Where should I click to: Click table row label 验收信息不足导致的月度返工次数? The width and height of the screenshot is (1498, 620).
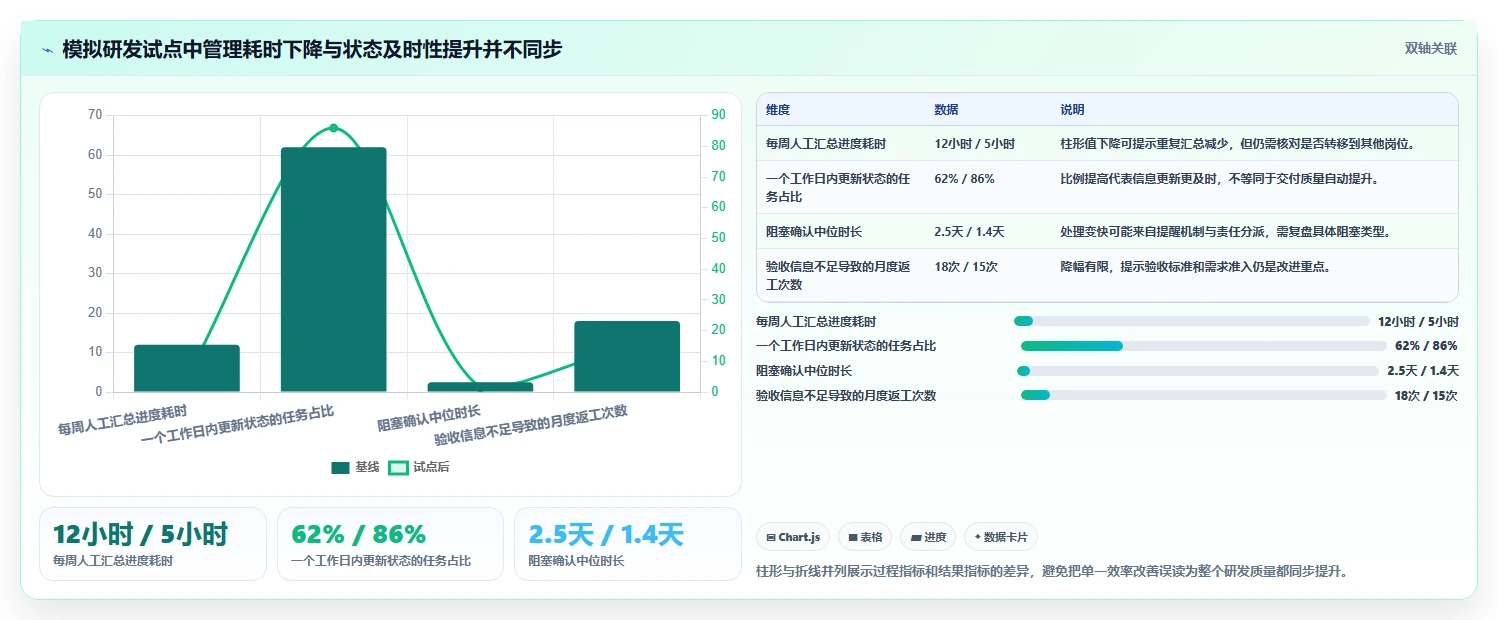(840, 276)
